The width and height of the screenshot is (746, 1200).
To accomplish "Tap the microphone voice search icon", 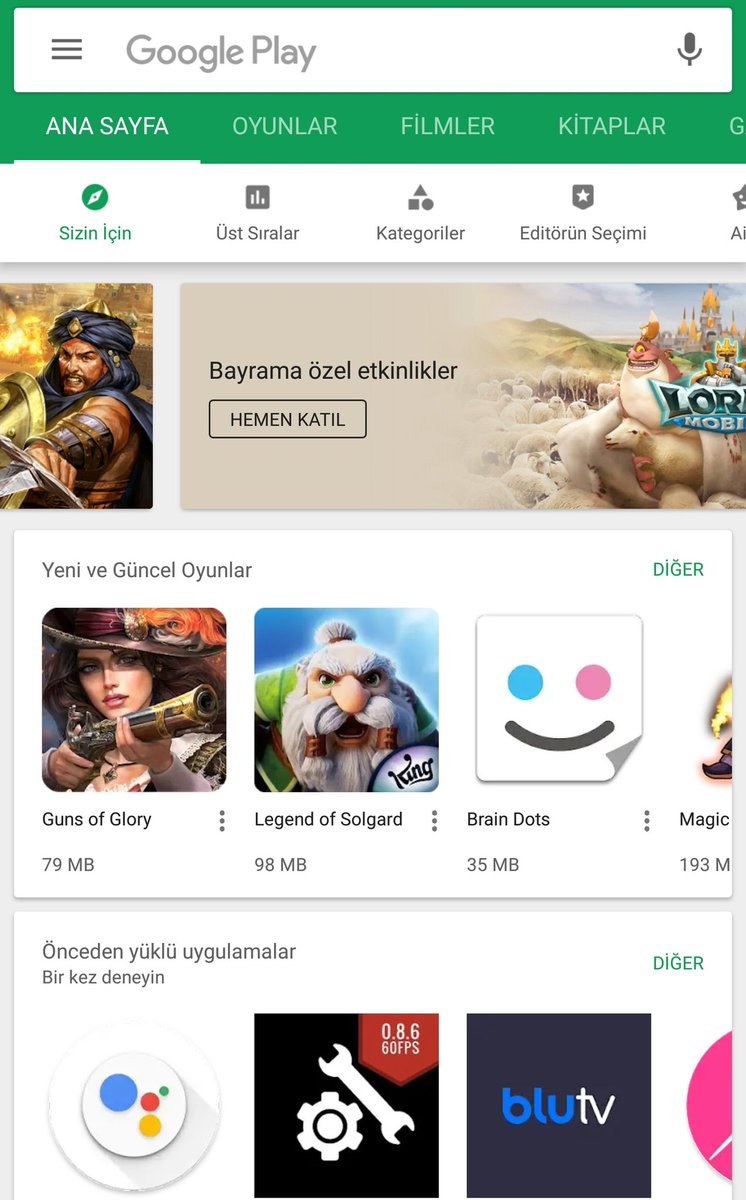I will point(689,49).
